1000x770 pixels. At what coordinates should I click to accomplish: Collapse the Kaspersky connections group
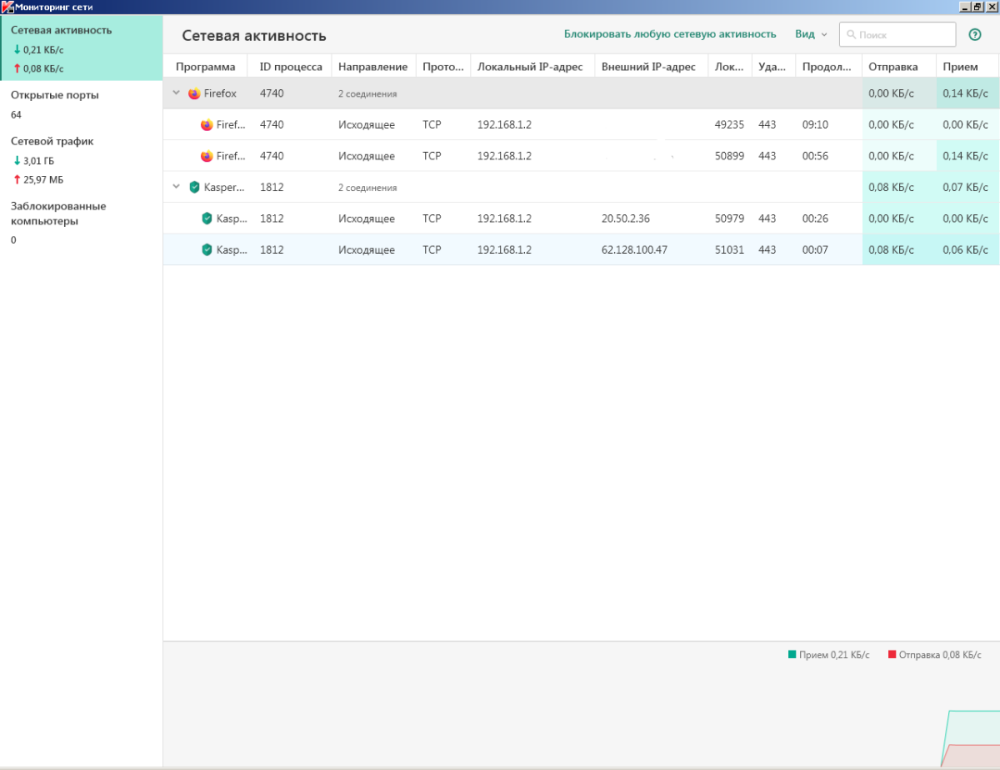tap(177, 187)
